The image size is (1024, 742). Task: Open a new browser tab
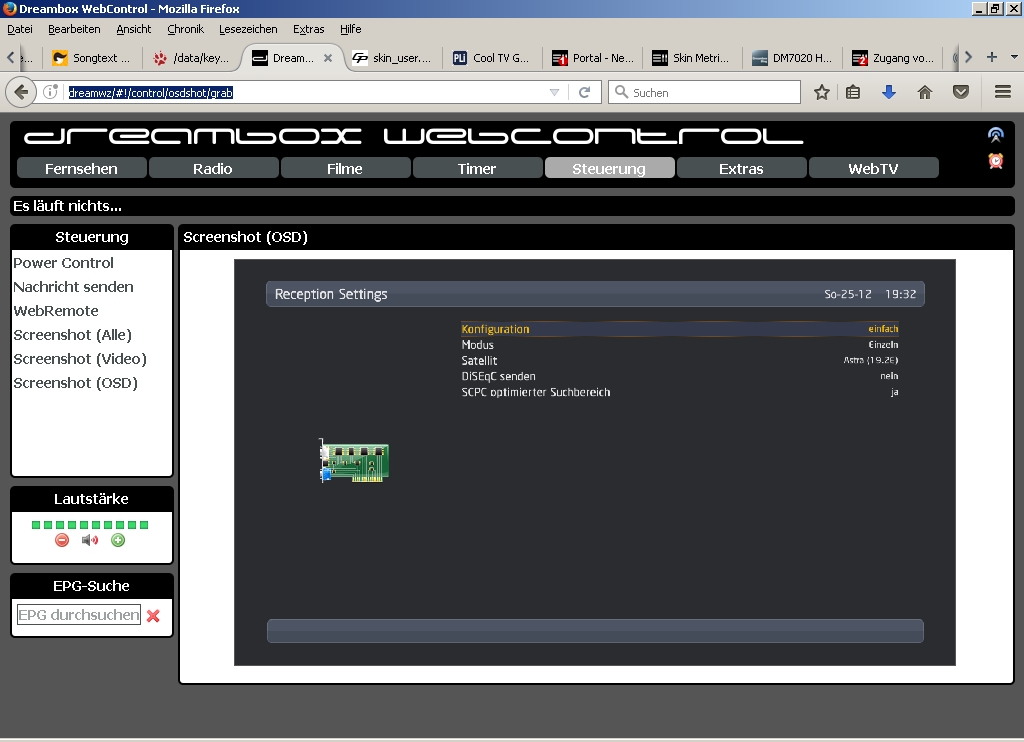coord(991,57)
